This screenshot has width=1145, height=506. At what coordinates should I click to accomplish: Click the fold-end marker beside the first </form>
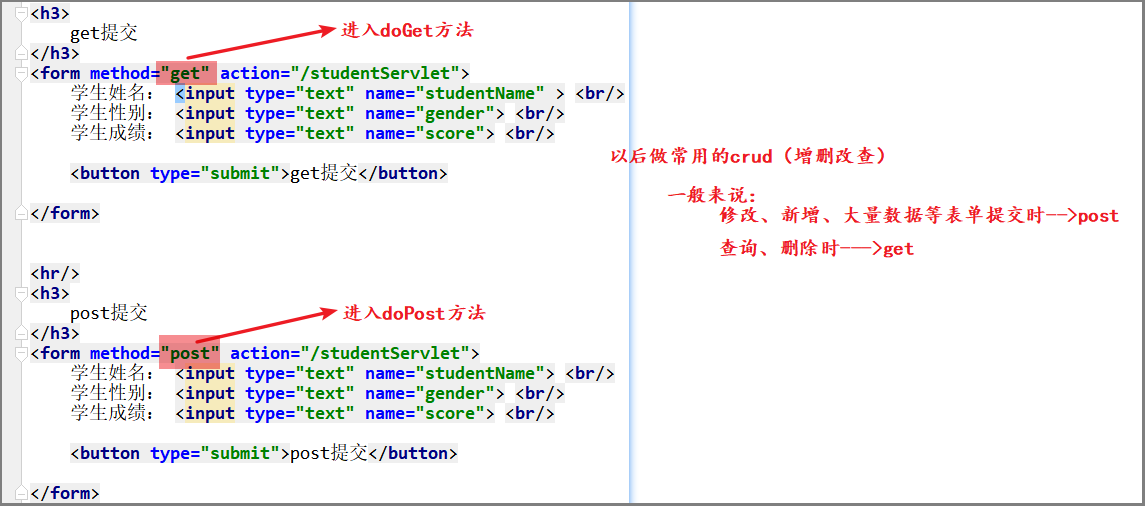pyautogui.click(x=22, y=213)
